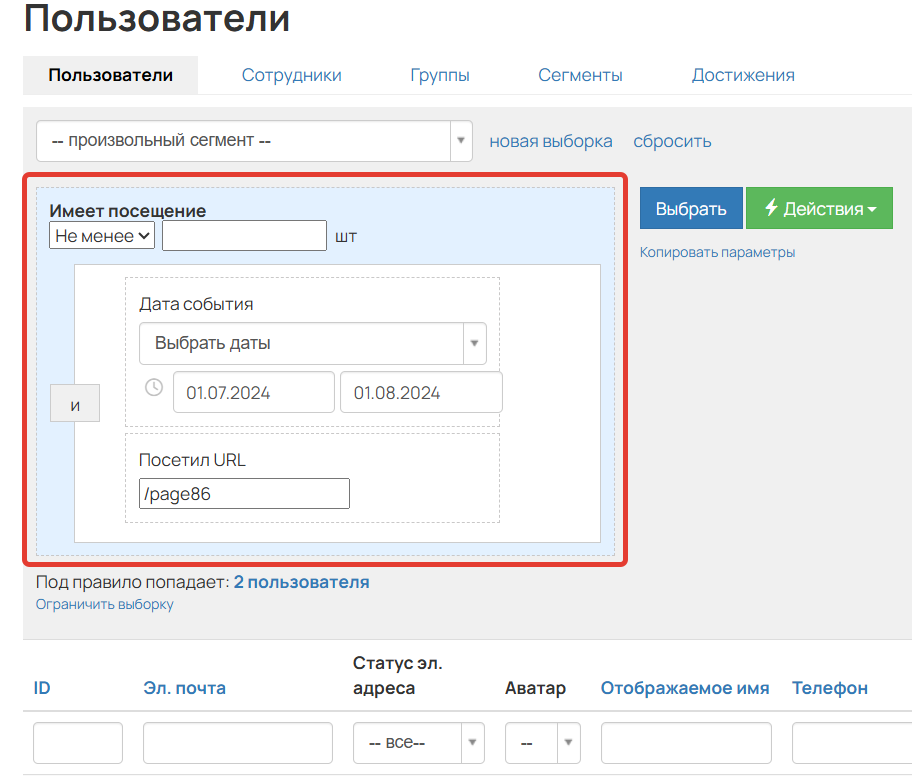Open Копировать параметры

click(718, 252)
